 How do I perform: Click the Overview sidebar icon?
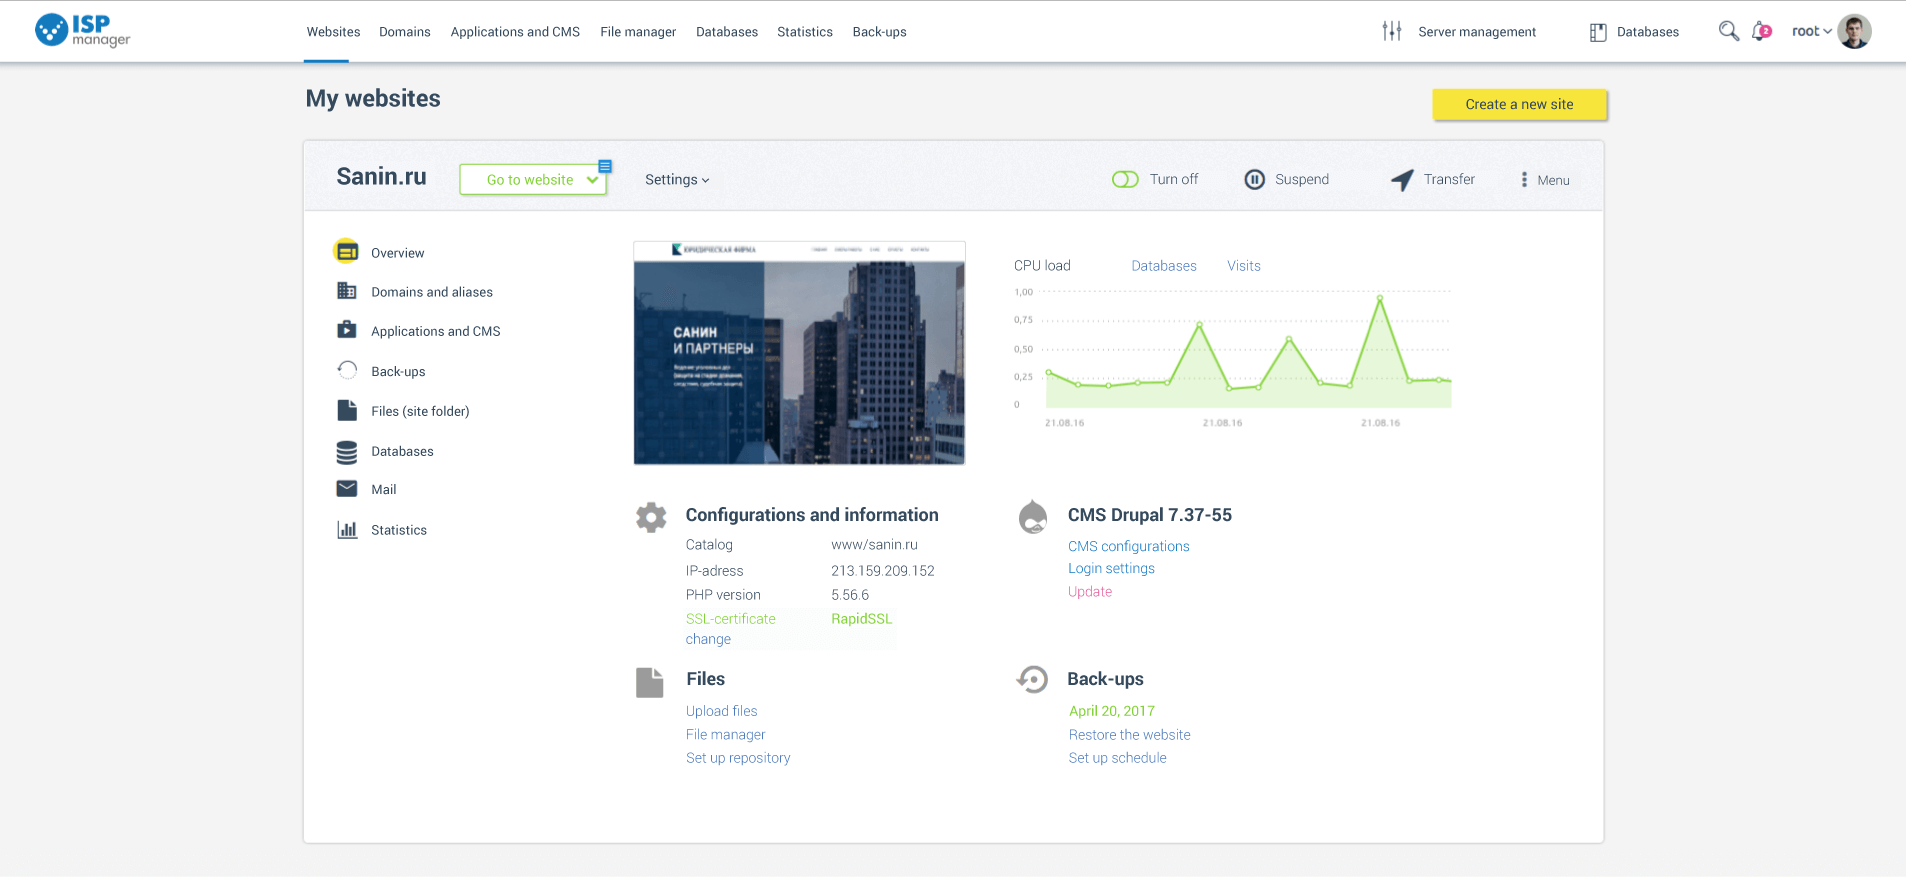(x=347, y=252)
